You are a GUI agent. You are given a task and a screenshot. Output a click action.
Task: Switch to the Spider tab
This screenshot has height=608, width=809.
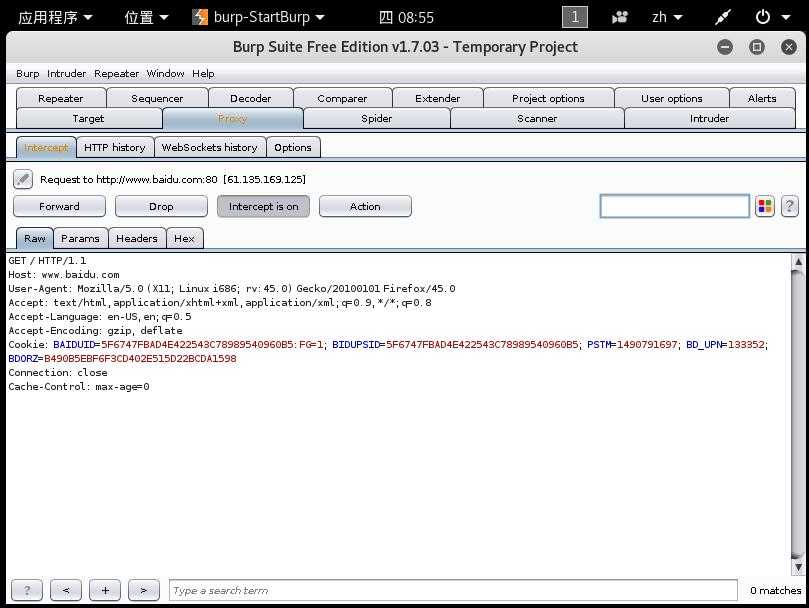[377, 118]
